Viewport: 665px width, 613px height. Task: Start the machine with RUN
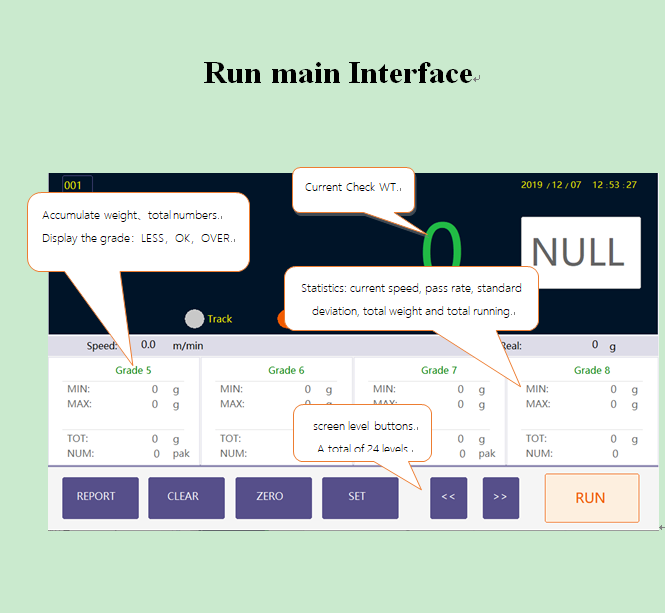(592, 498)
